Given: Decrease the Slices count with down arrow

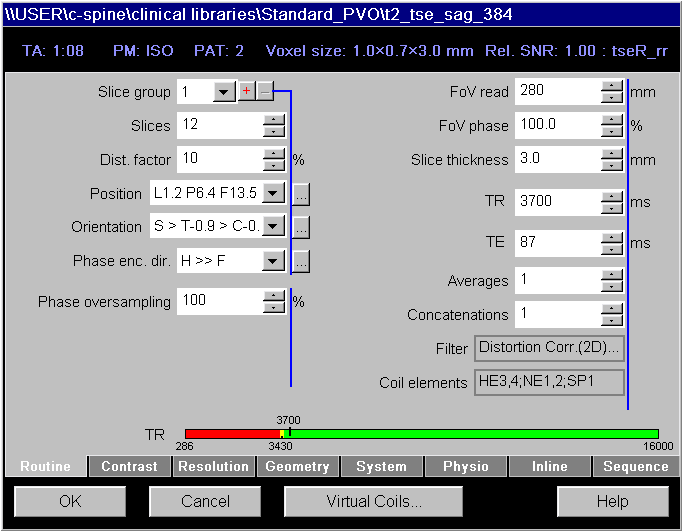Looking at the screenshot, I should pos(274,131).
